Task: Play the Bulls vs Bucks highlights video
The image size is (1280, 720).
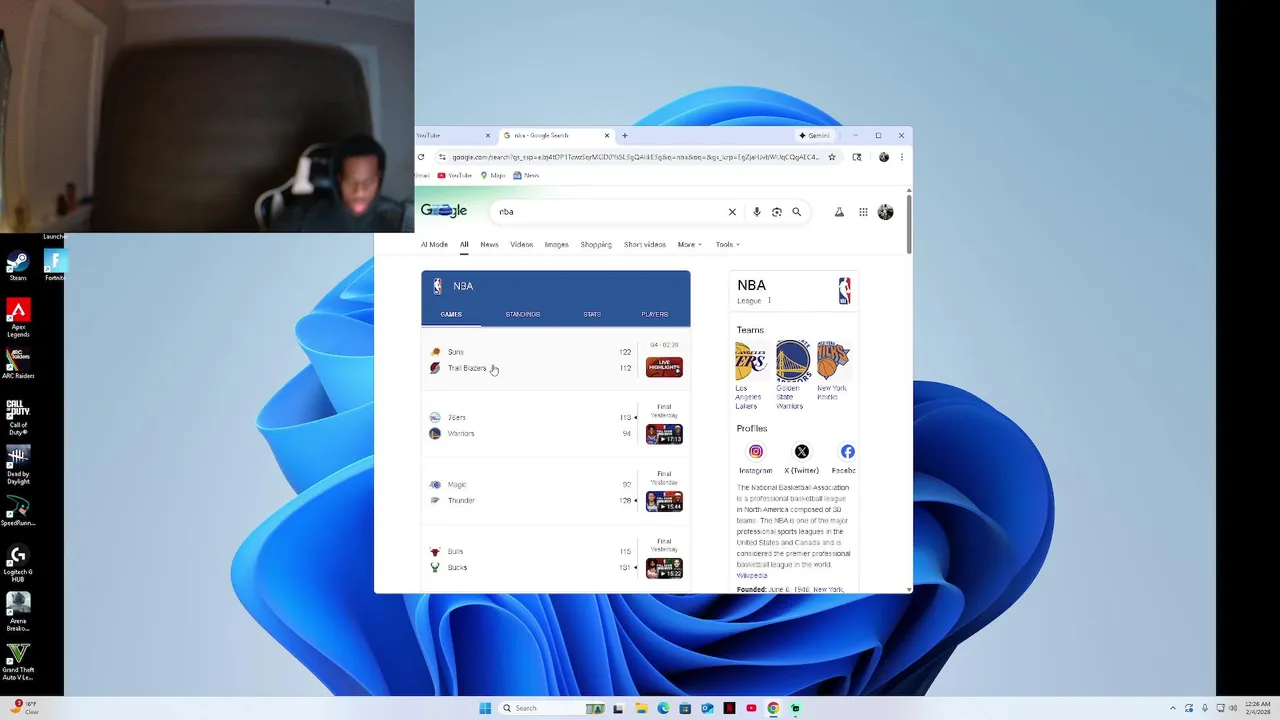Action: [x=664, y=568]
